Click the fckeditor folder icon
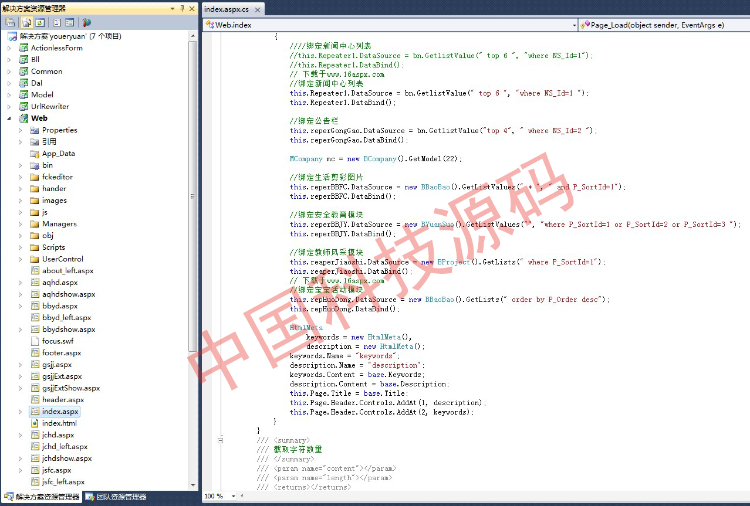This screenshot has width=750, height=506. pos(34,177)
